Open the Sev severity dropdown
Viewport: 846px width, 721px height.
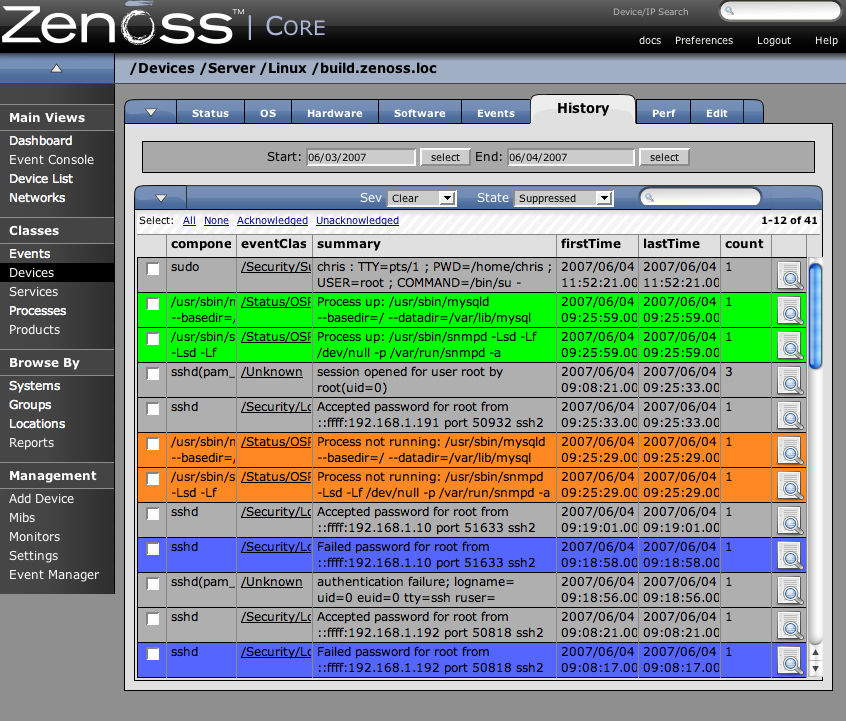(422, 198)
